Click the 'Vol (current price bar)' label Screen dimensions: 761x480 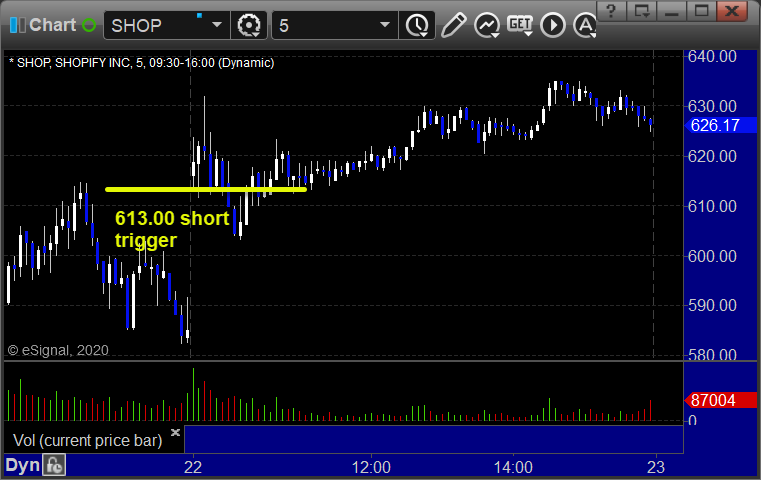[88, 440]
